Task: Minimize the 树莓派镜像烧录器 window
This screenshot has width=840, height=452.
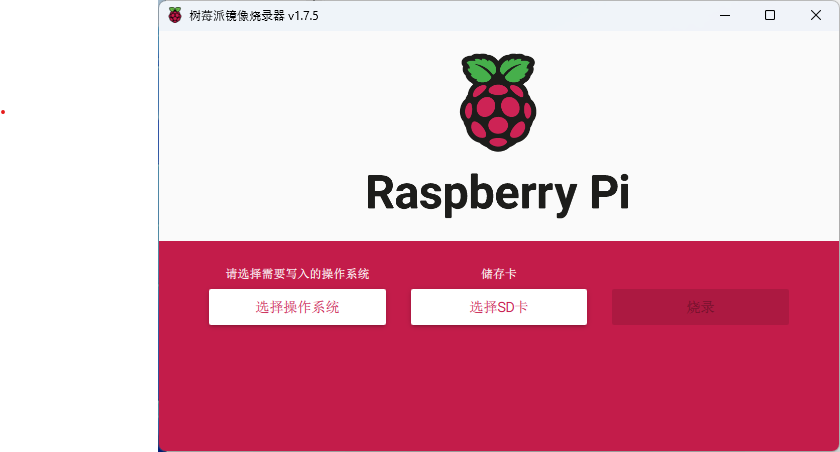Action: pos(725,15)
